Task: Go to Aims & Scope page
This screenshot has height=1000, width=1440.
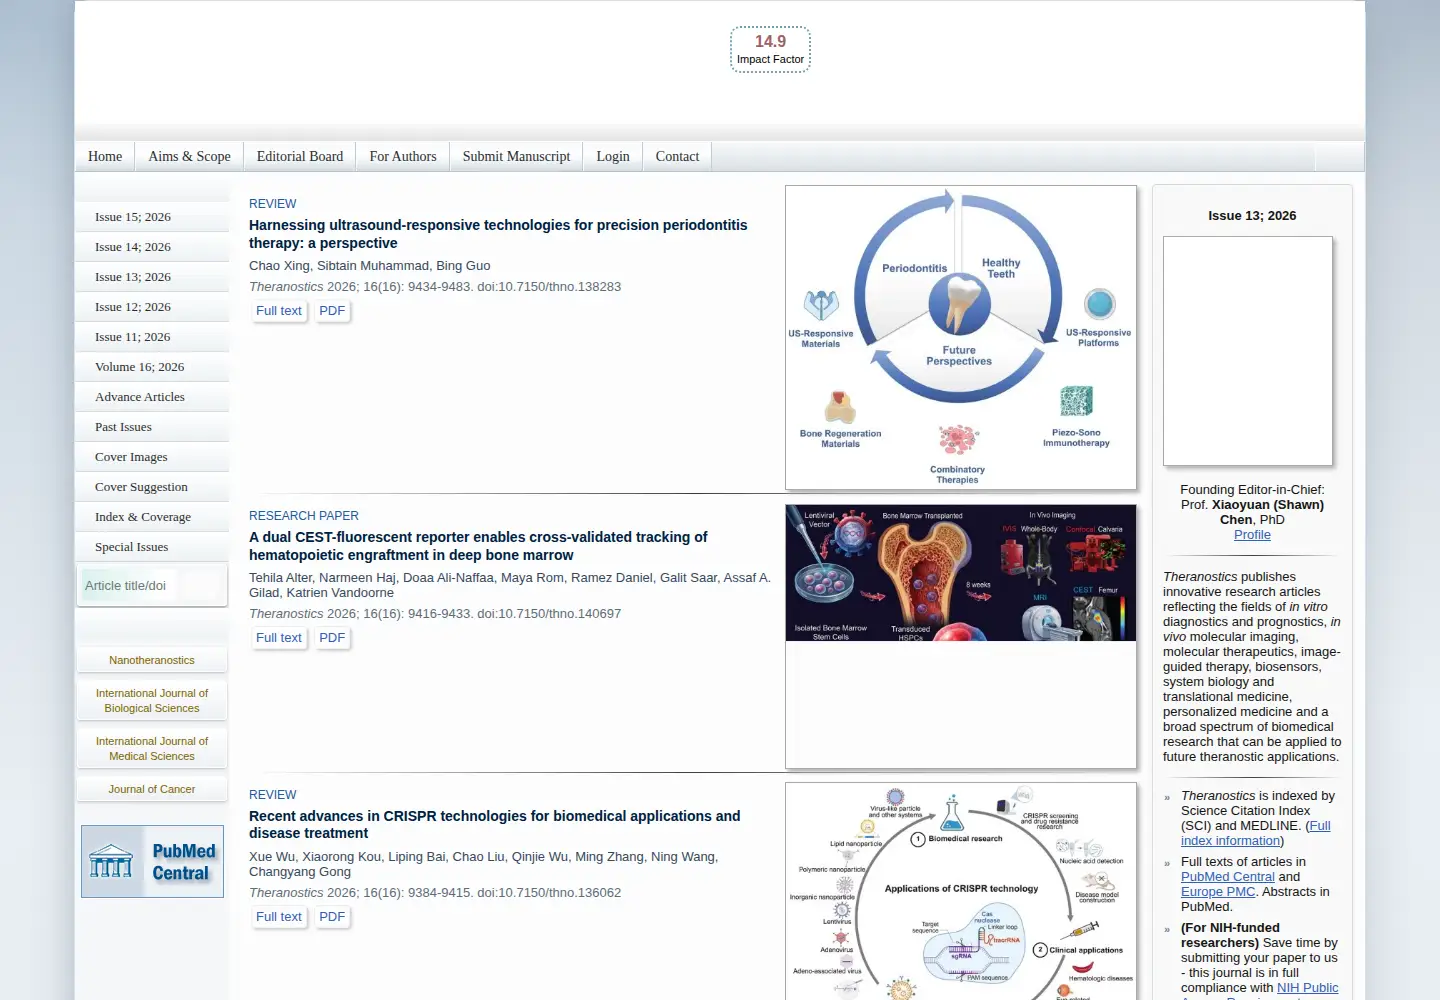Action: tap(190, 156)
